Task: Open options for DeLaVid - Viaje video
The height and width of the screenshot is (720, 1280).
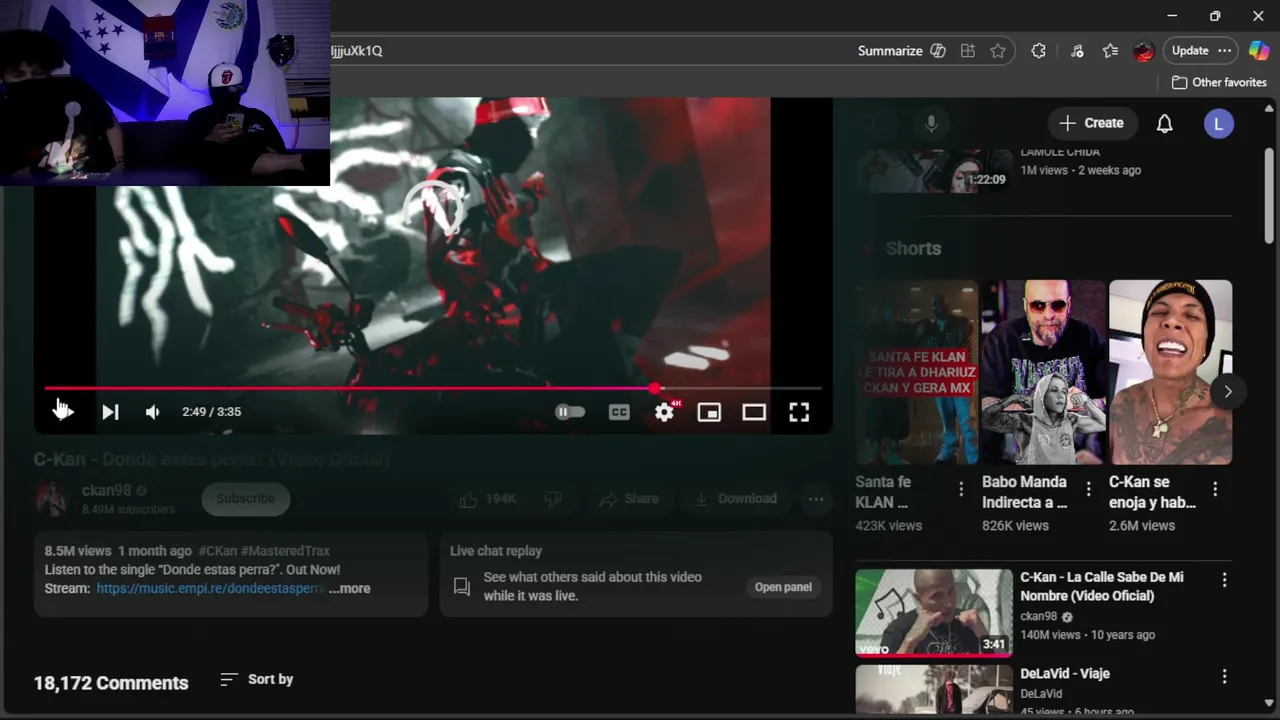Action: click(1224, 677)
